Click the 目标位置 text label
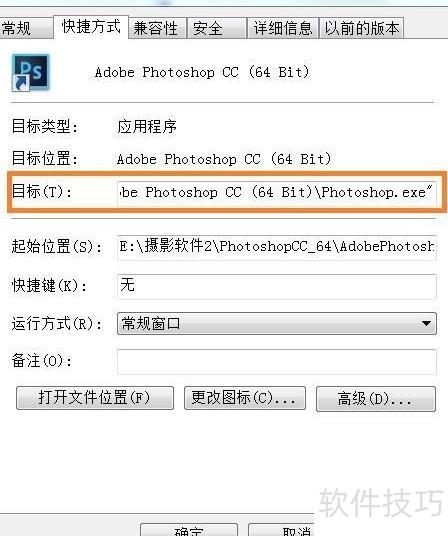Screen dimensions: 448x536 [45, 159]
